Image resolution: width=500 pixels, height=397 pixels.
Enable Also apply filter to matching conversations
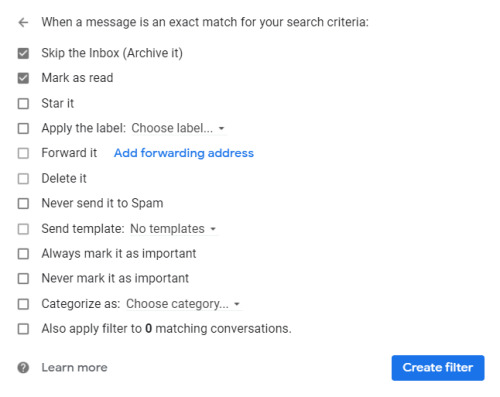(23, 329)
